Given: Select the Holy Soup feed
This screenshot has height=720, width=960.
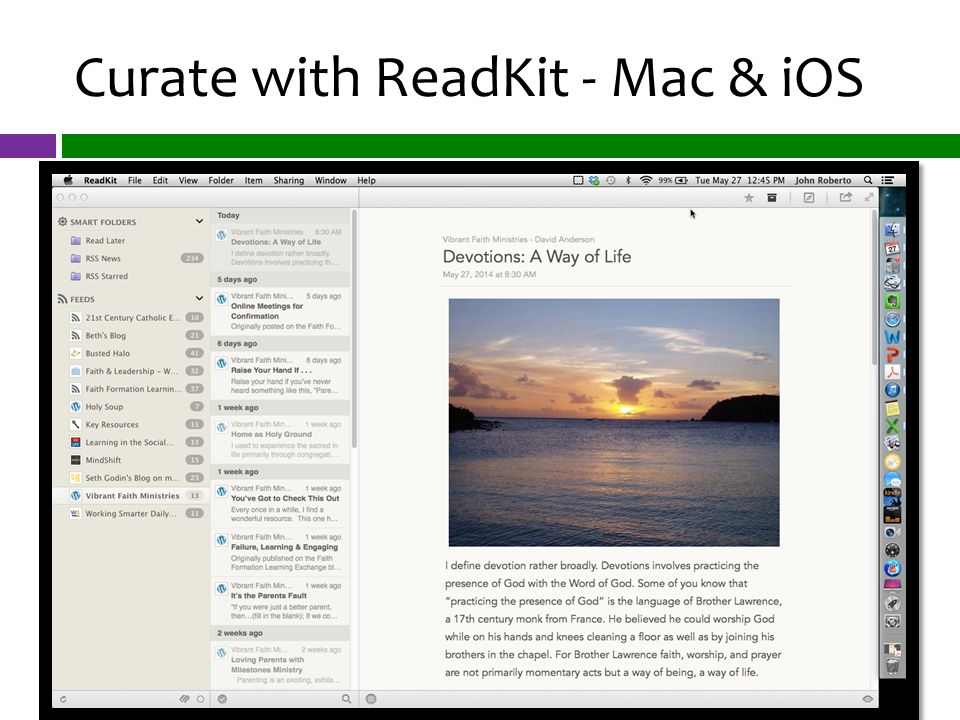Looking at the screenshot, I should [x=131, y=407].
